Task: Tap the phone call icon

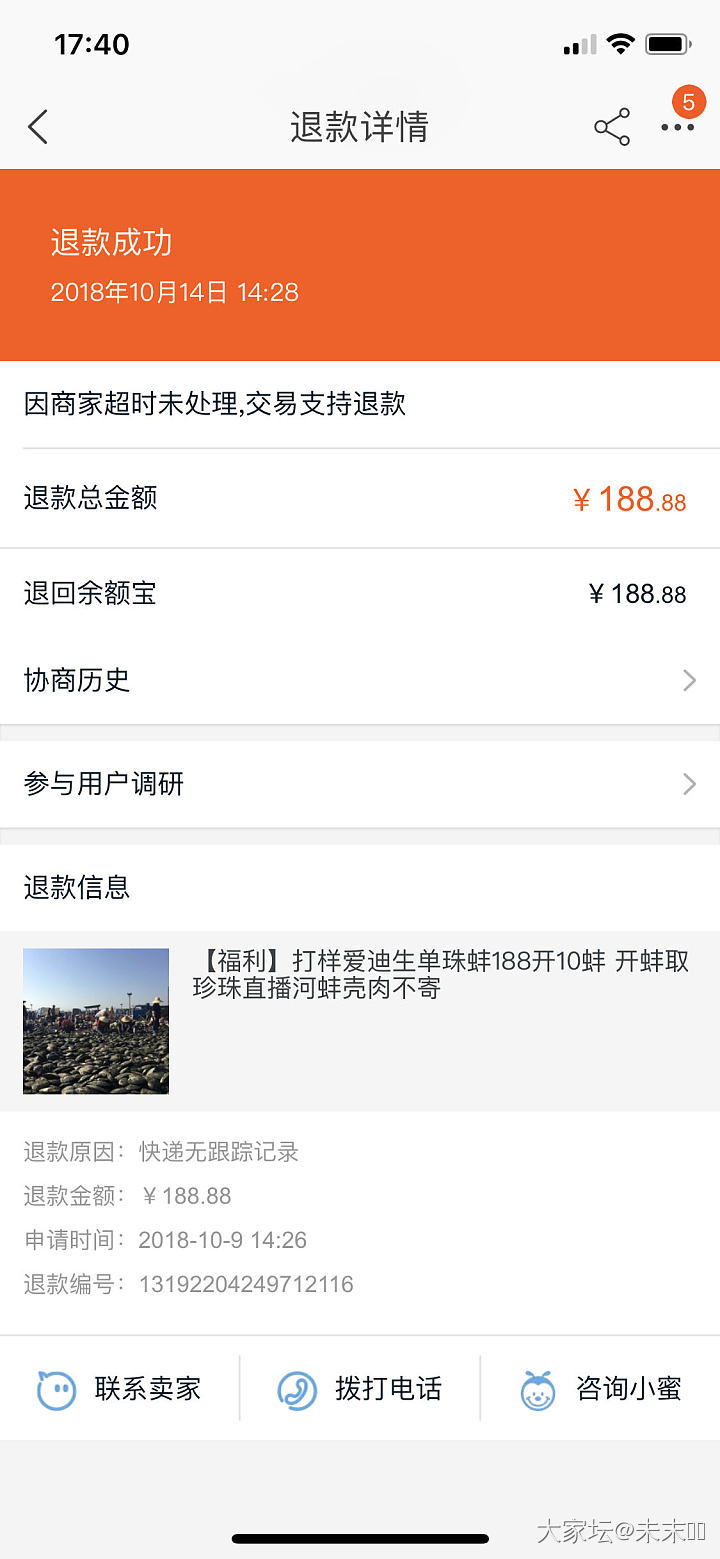Action: click(x=297, y=1389)
